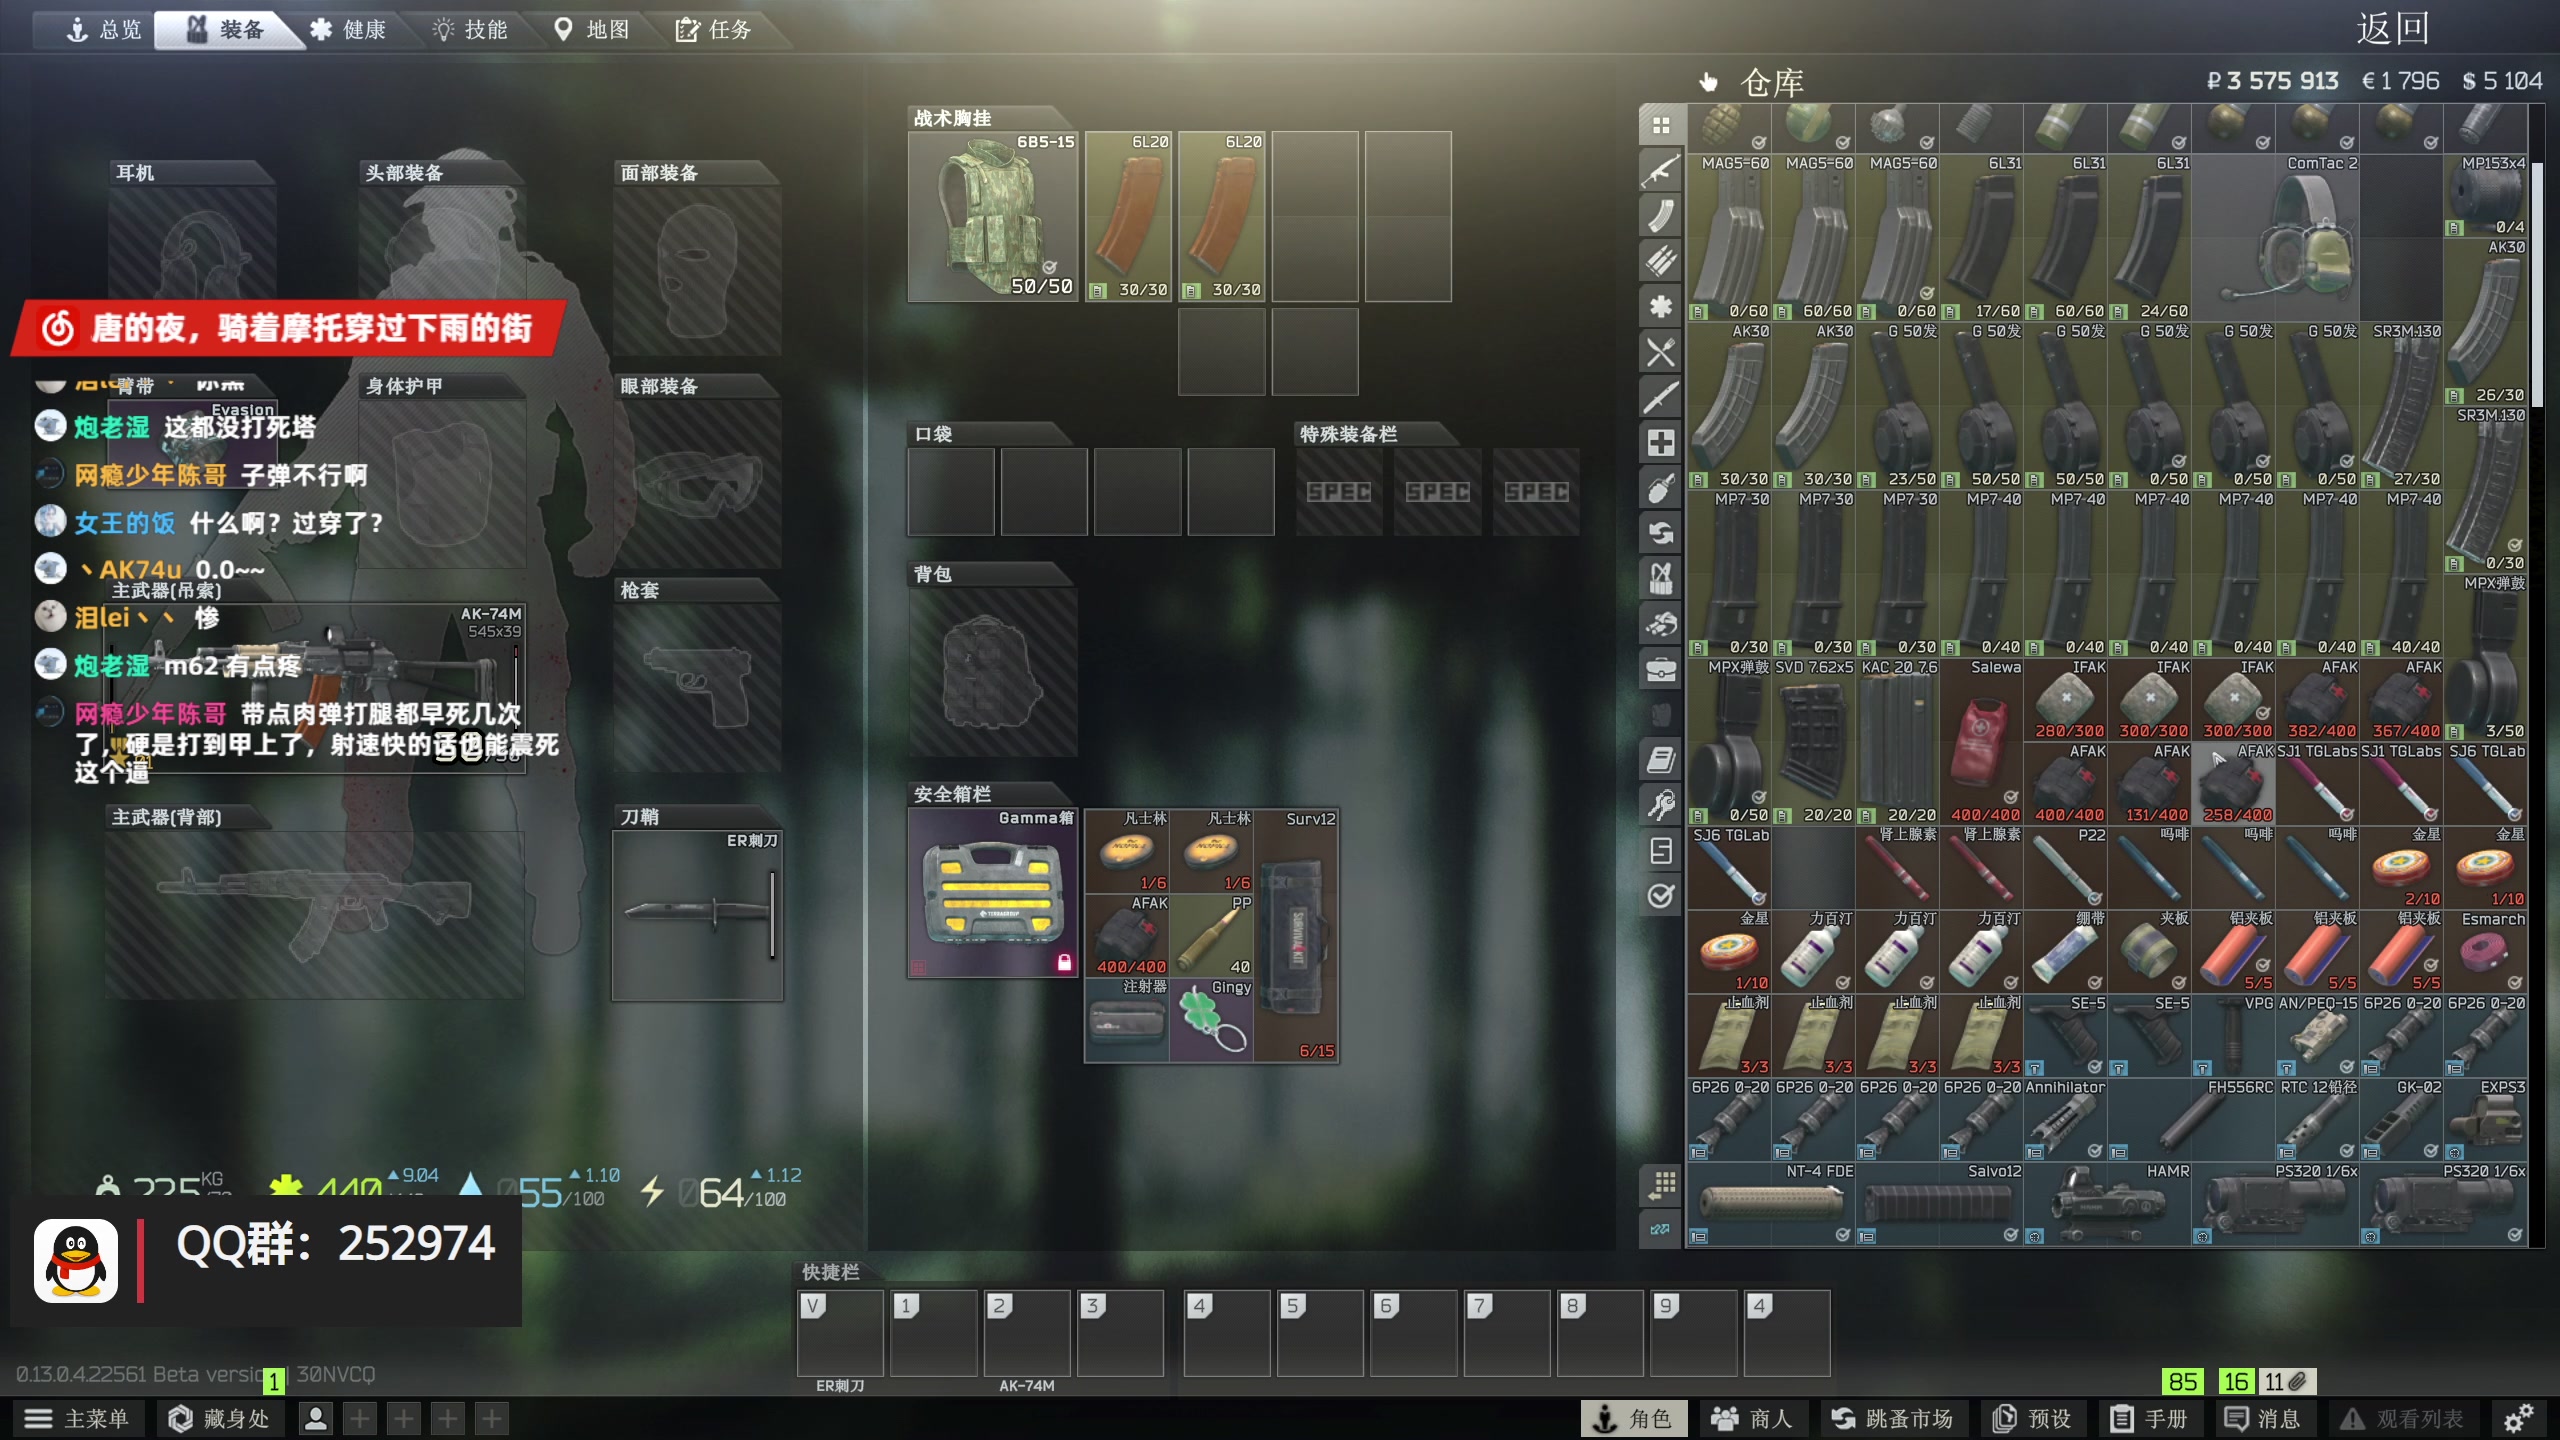The height and width of the screenshot is (1440, 2560).
Task: Open the 技能 skills tab
Action: pos(470,29)
